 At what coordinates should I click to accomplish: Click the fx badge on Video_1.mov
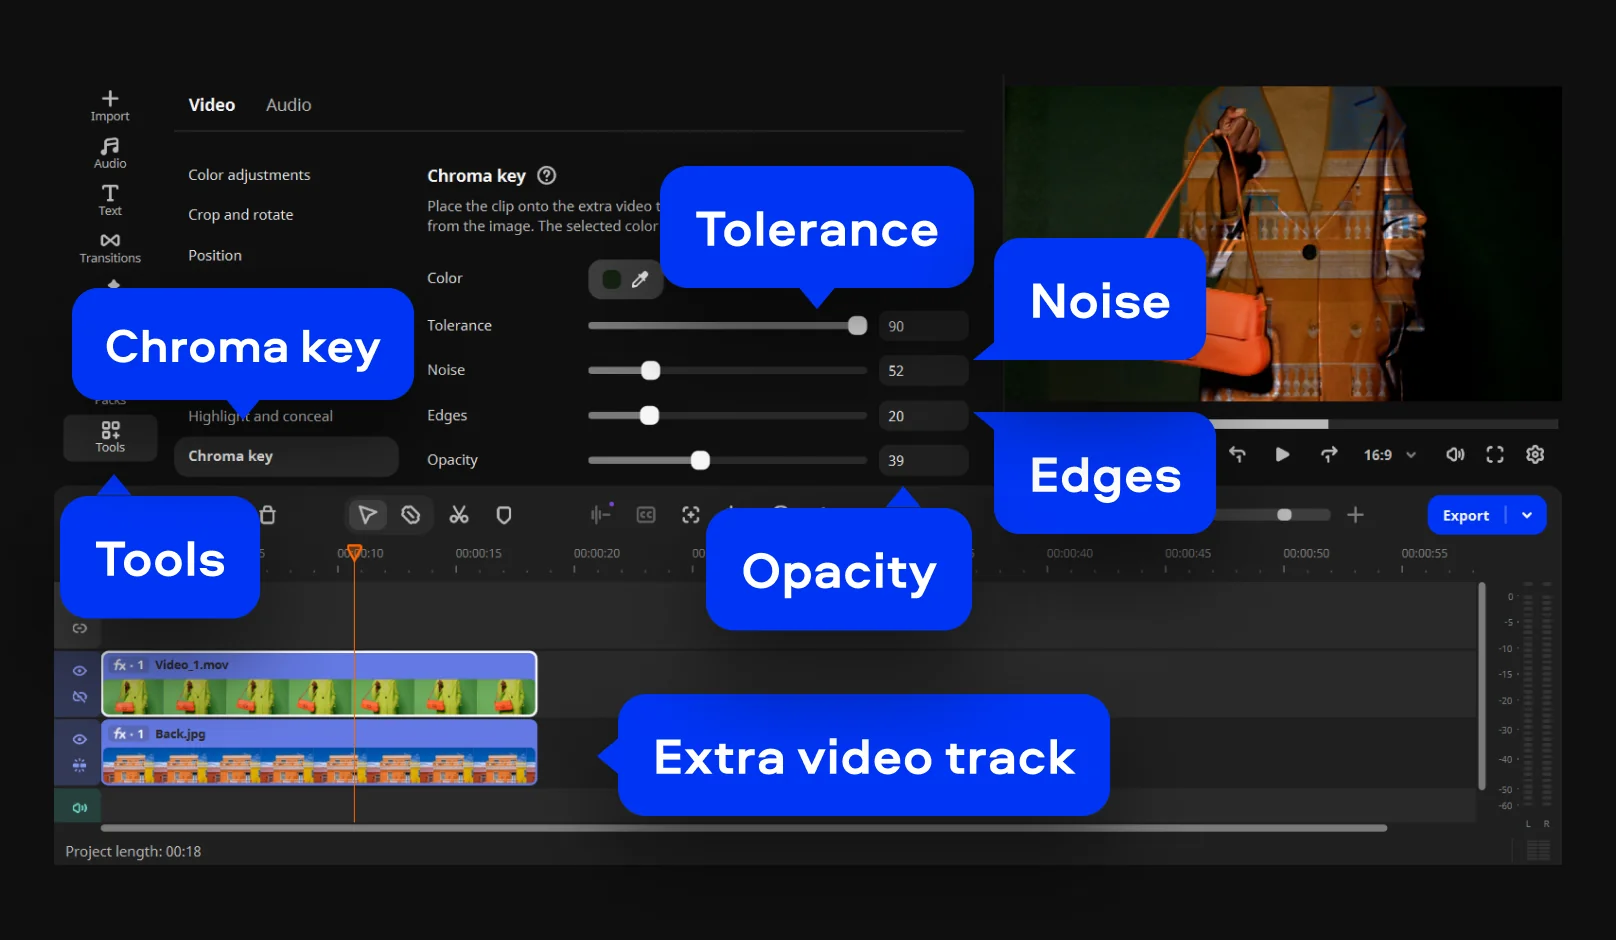tap(128, 665)
